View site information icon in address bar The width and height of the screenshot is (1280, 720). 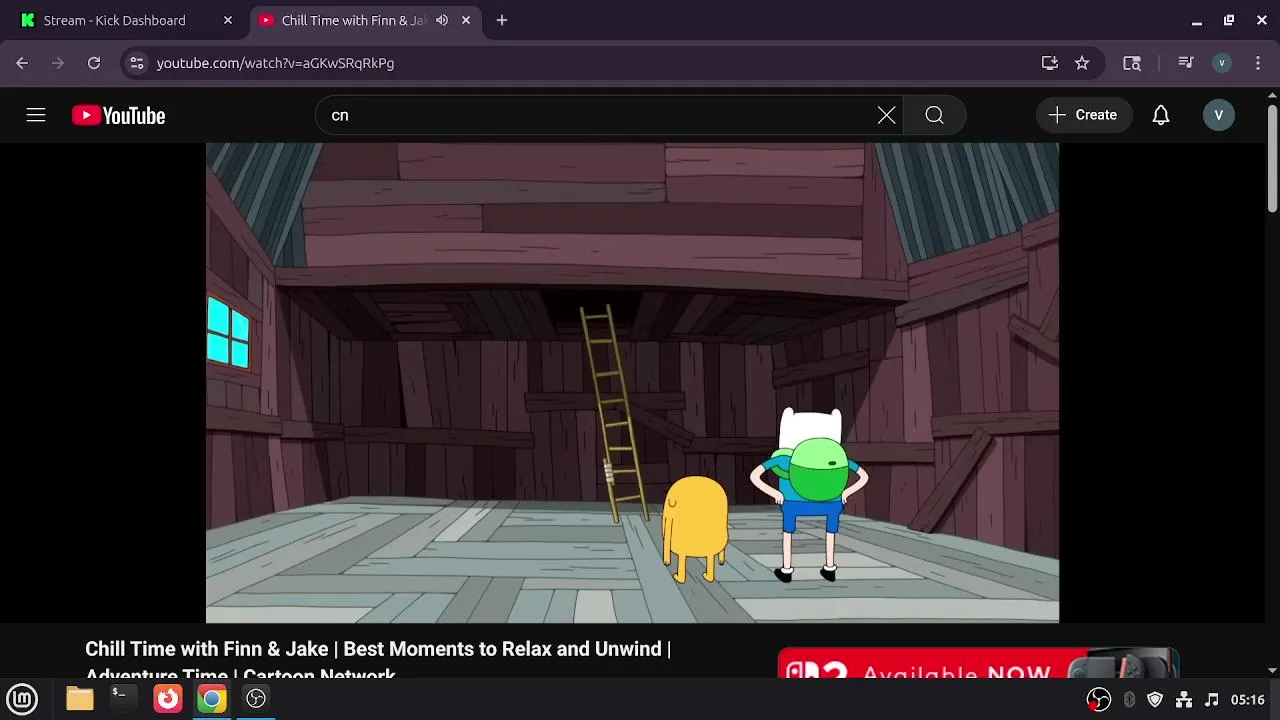pyautogui.click(x=137, y=63)
